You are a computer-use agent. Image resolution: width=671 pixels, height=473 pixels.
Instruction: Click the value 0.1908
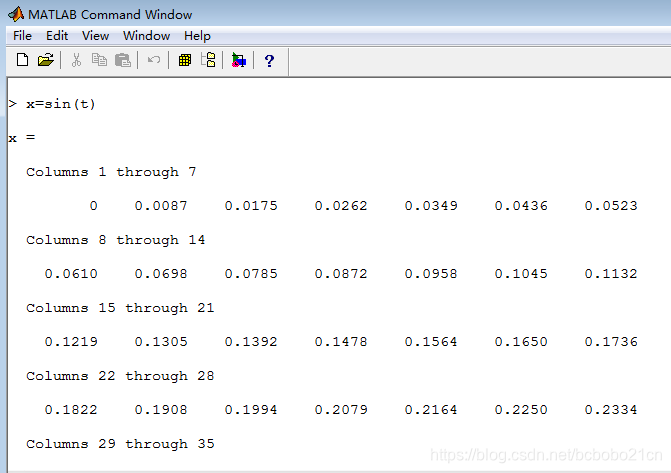click(x=161, y=410)
